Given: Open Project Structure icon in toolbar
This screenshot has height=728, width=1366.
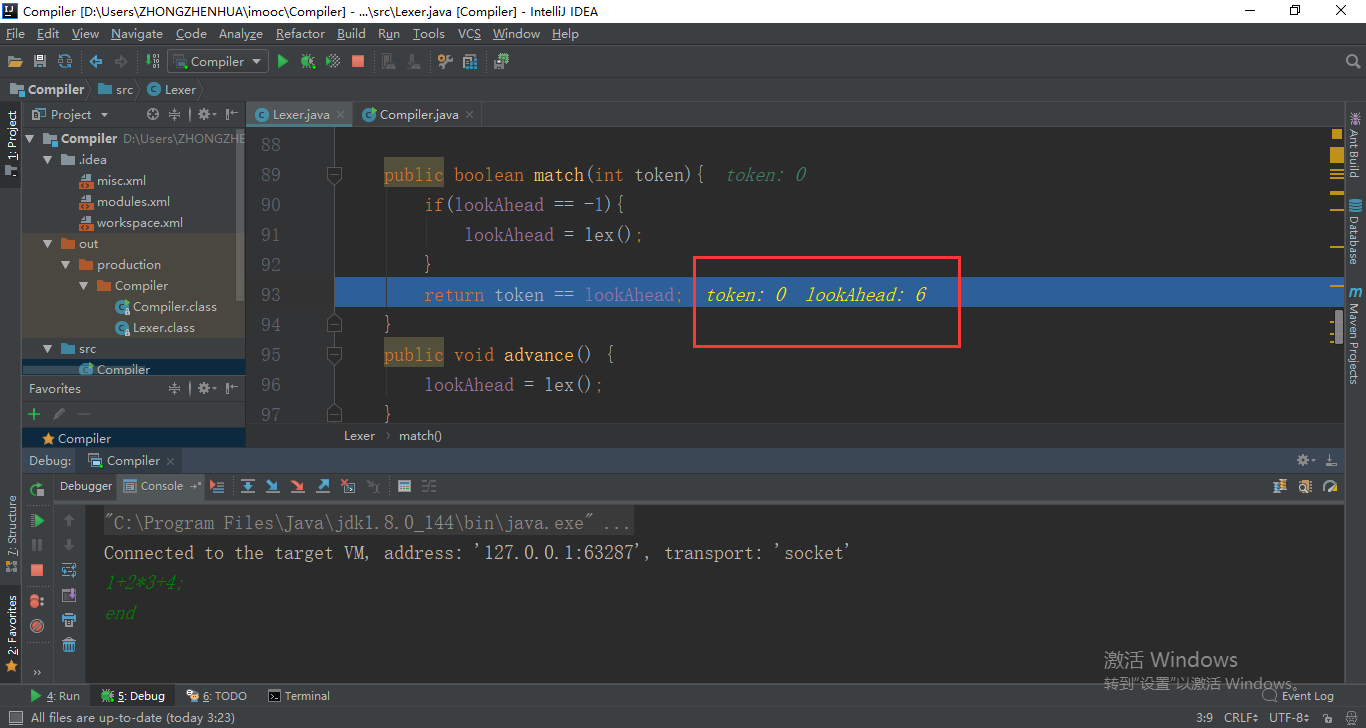Looking at the screenshot, I should point(470,61).
